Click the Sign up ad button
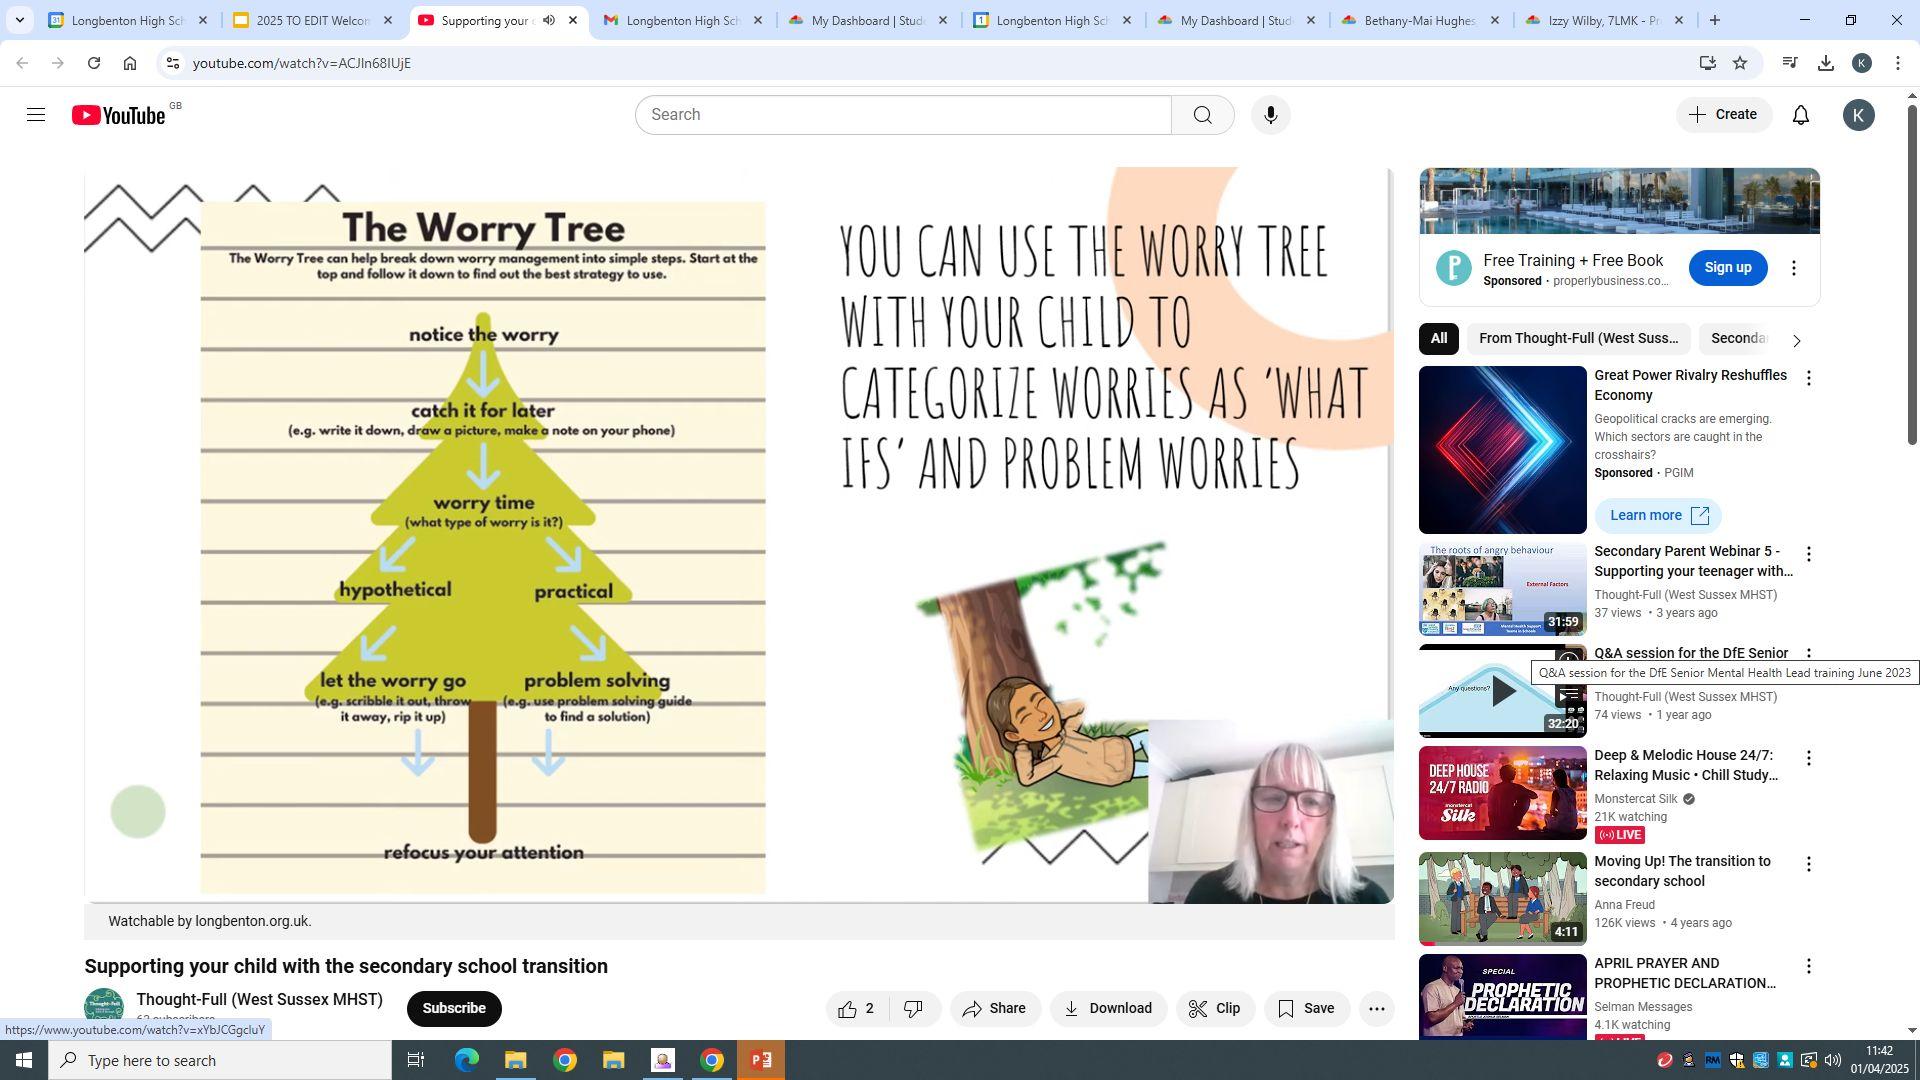The image size is (1920, 1080). (1727, 268)
